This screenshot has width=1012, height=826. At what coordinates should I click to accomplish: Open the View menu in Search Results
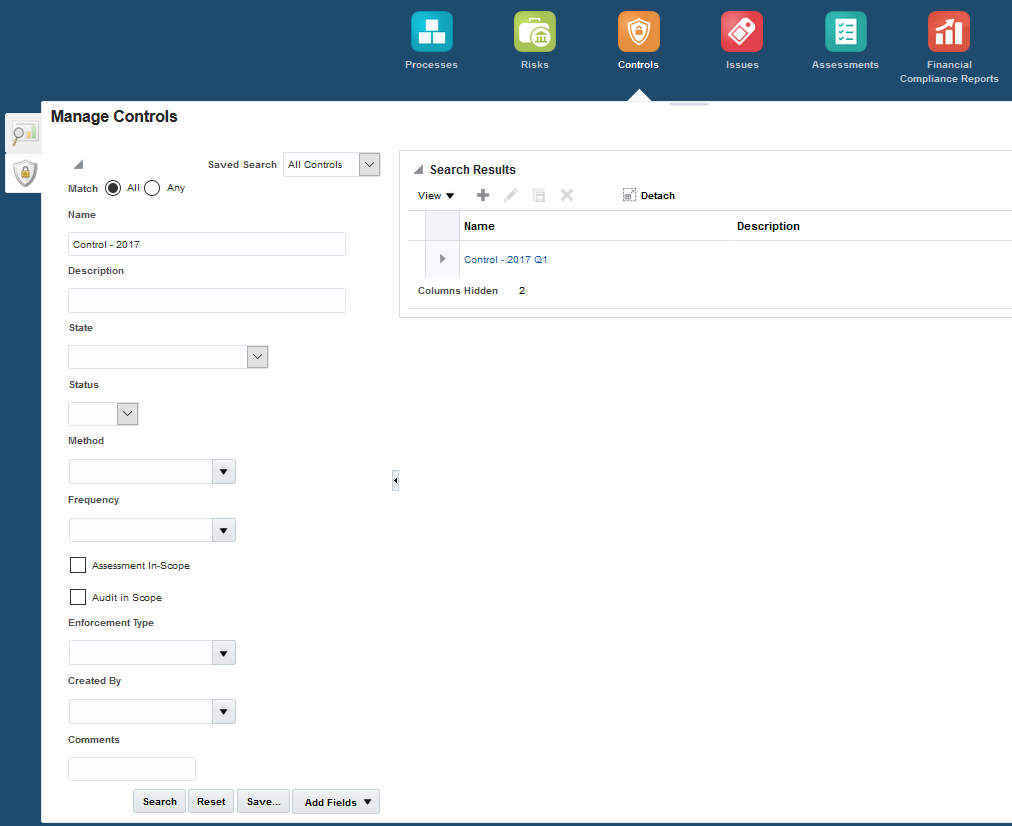pyautogui.click(x=435, y=195)
